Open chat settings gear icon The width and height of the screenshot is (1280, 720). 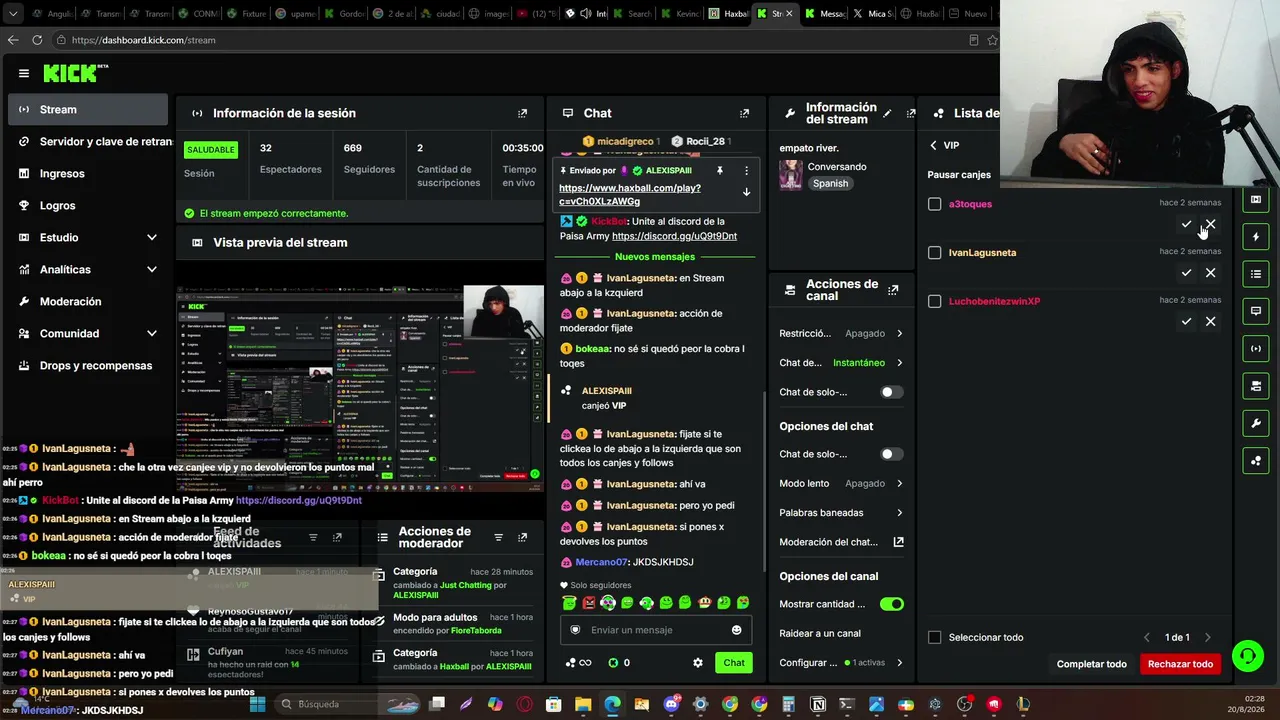coord(698,663)
